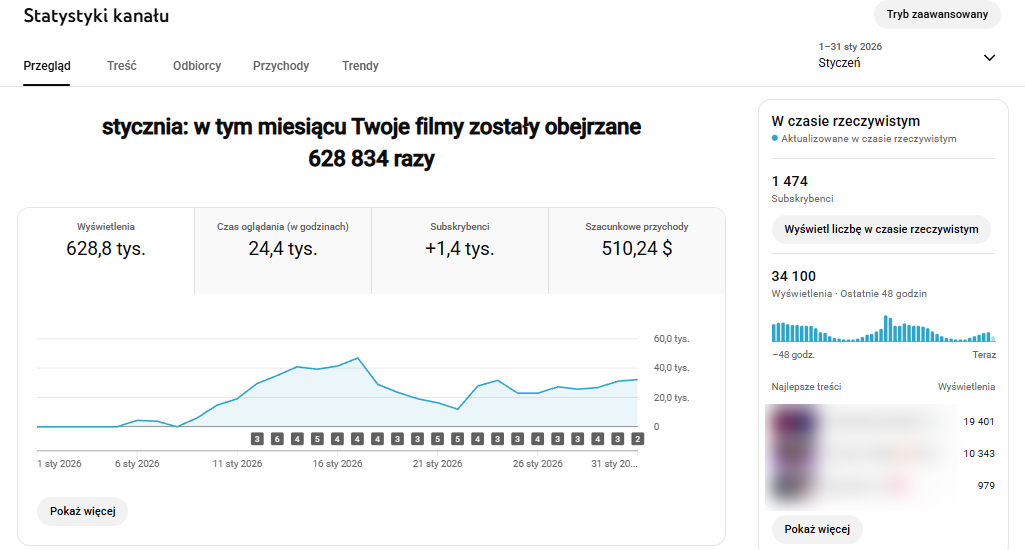Click Pokaż więcej in the real-time panel

[x=817, y=529]
